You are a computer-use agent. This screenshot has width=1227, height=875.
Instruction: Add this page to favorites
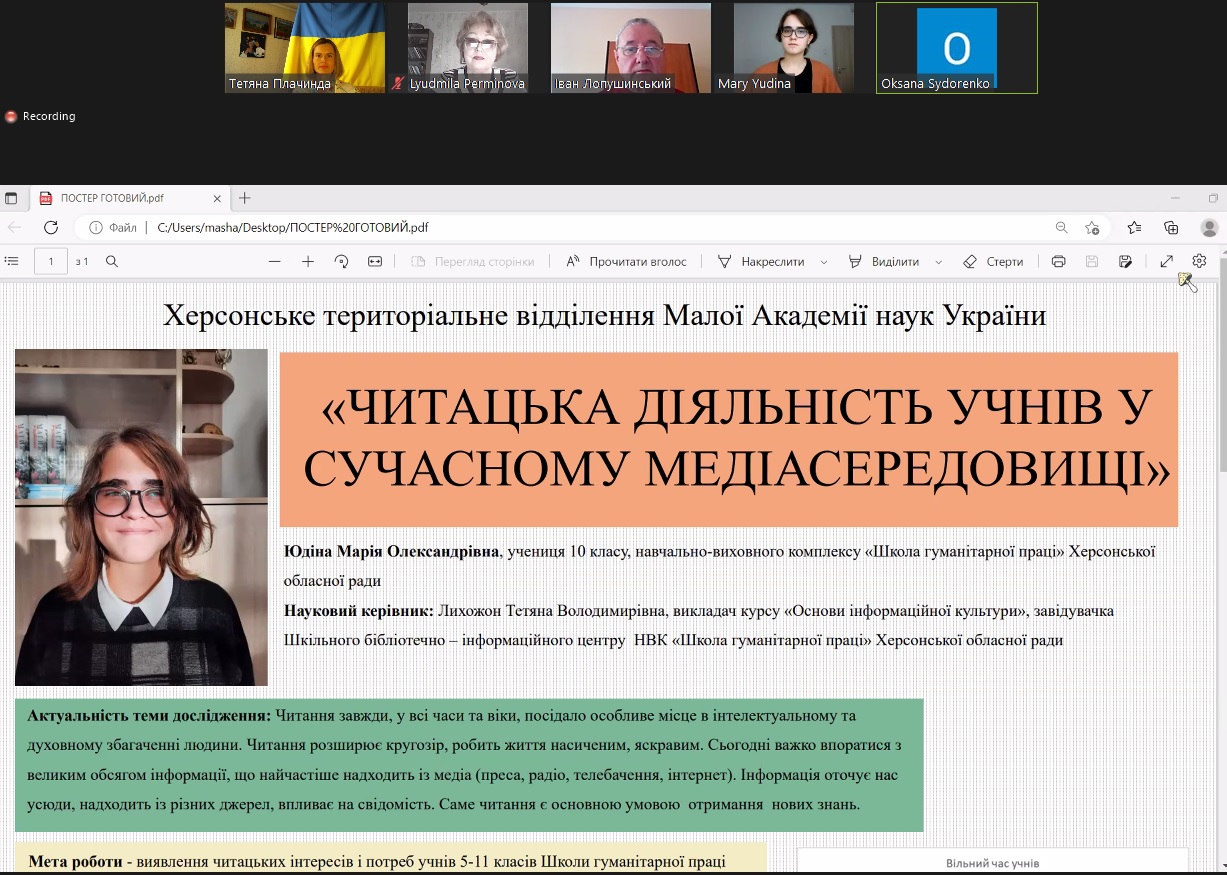point(1092,228)
